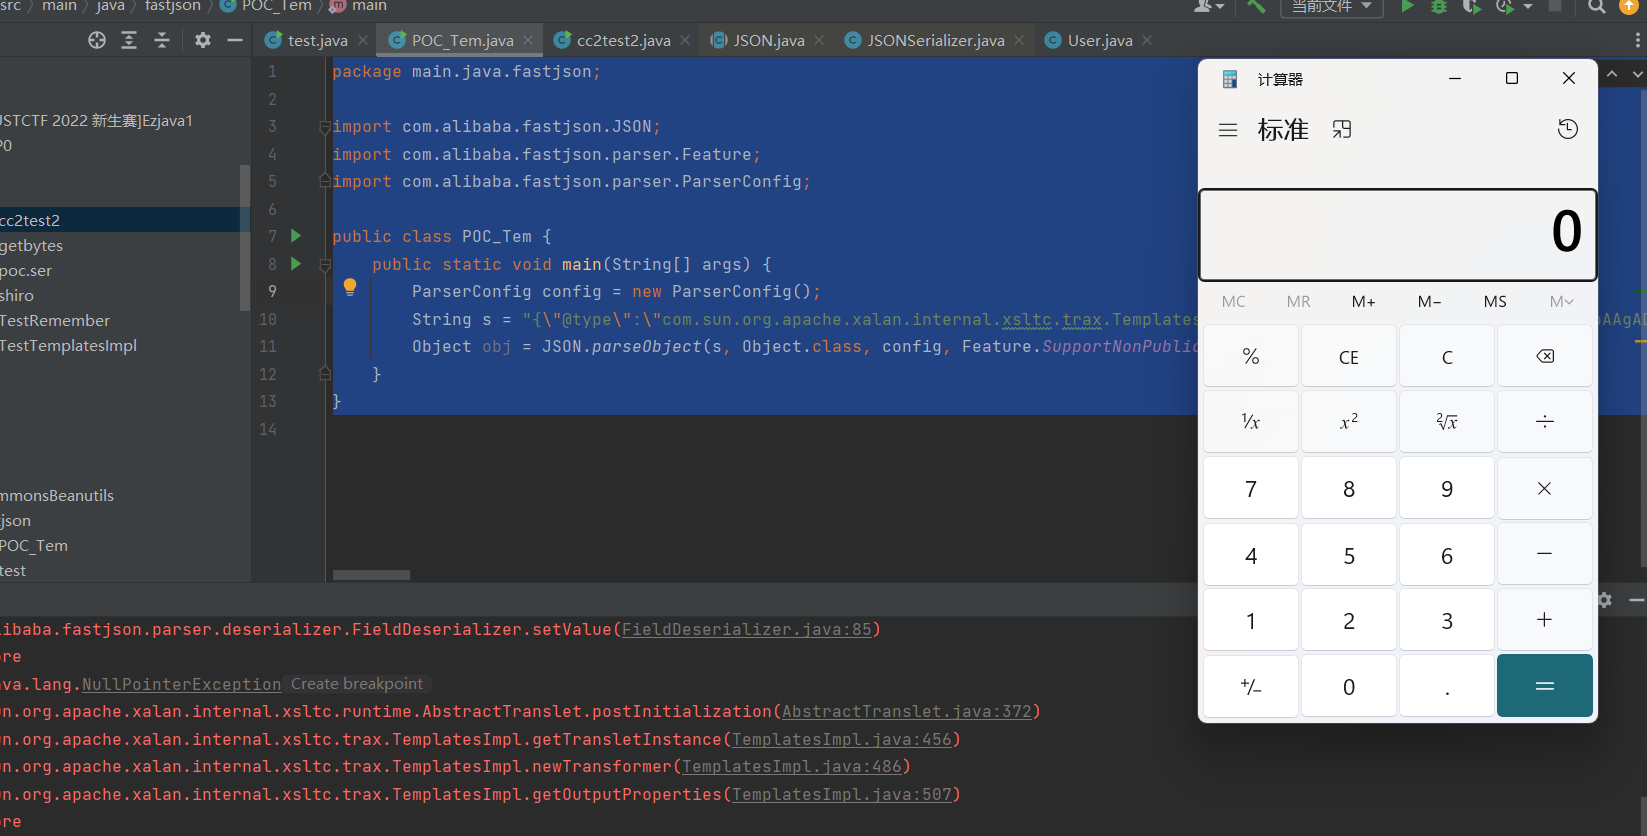Click Select Opened File locate icon
1647x836 pixels.
97,40
